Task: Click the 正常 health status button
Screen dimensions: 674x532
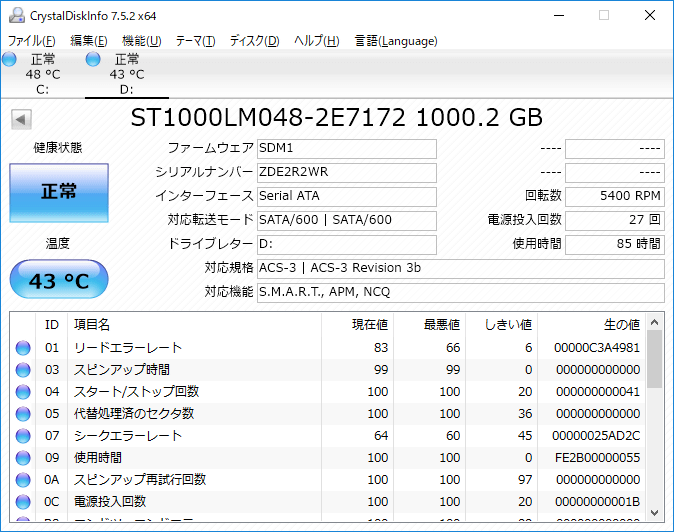Action: pyautogui.click(x=58, y=192)
